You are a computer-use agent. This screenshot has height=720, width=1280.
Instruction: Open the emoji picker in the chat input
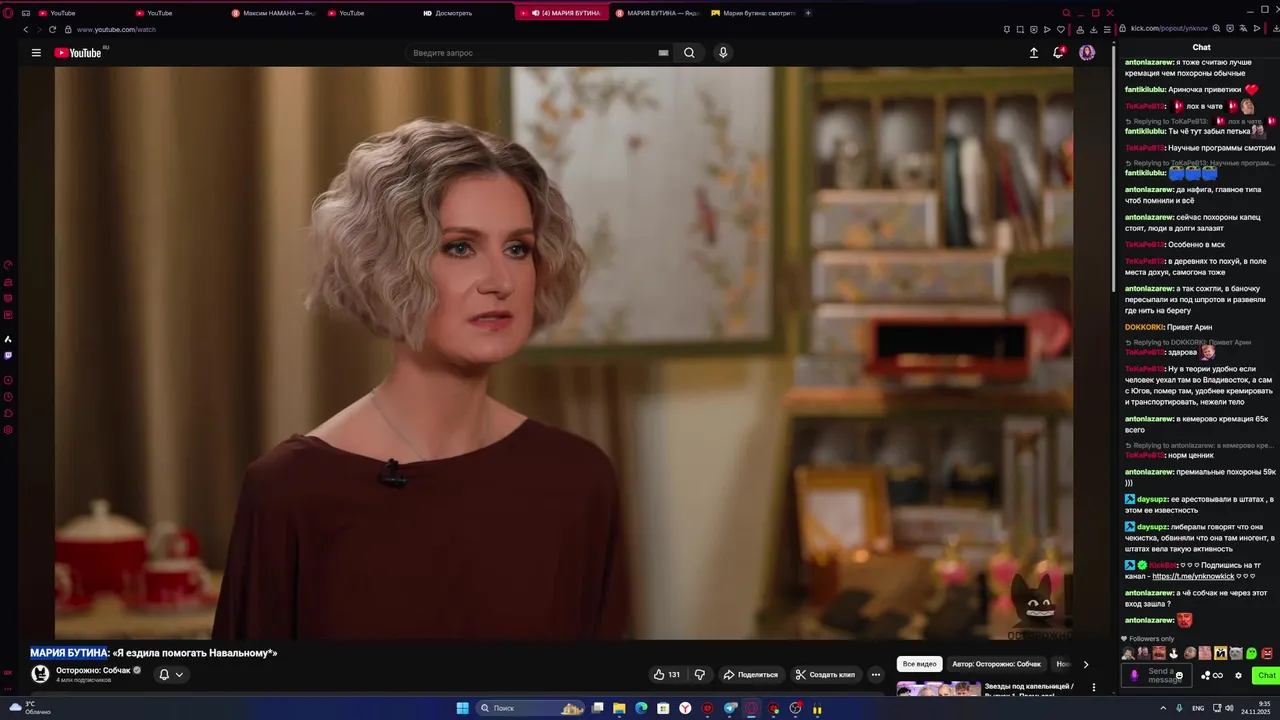[1179, 676]
